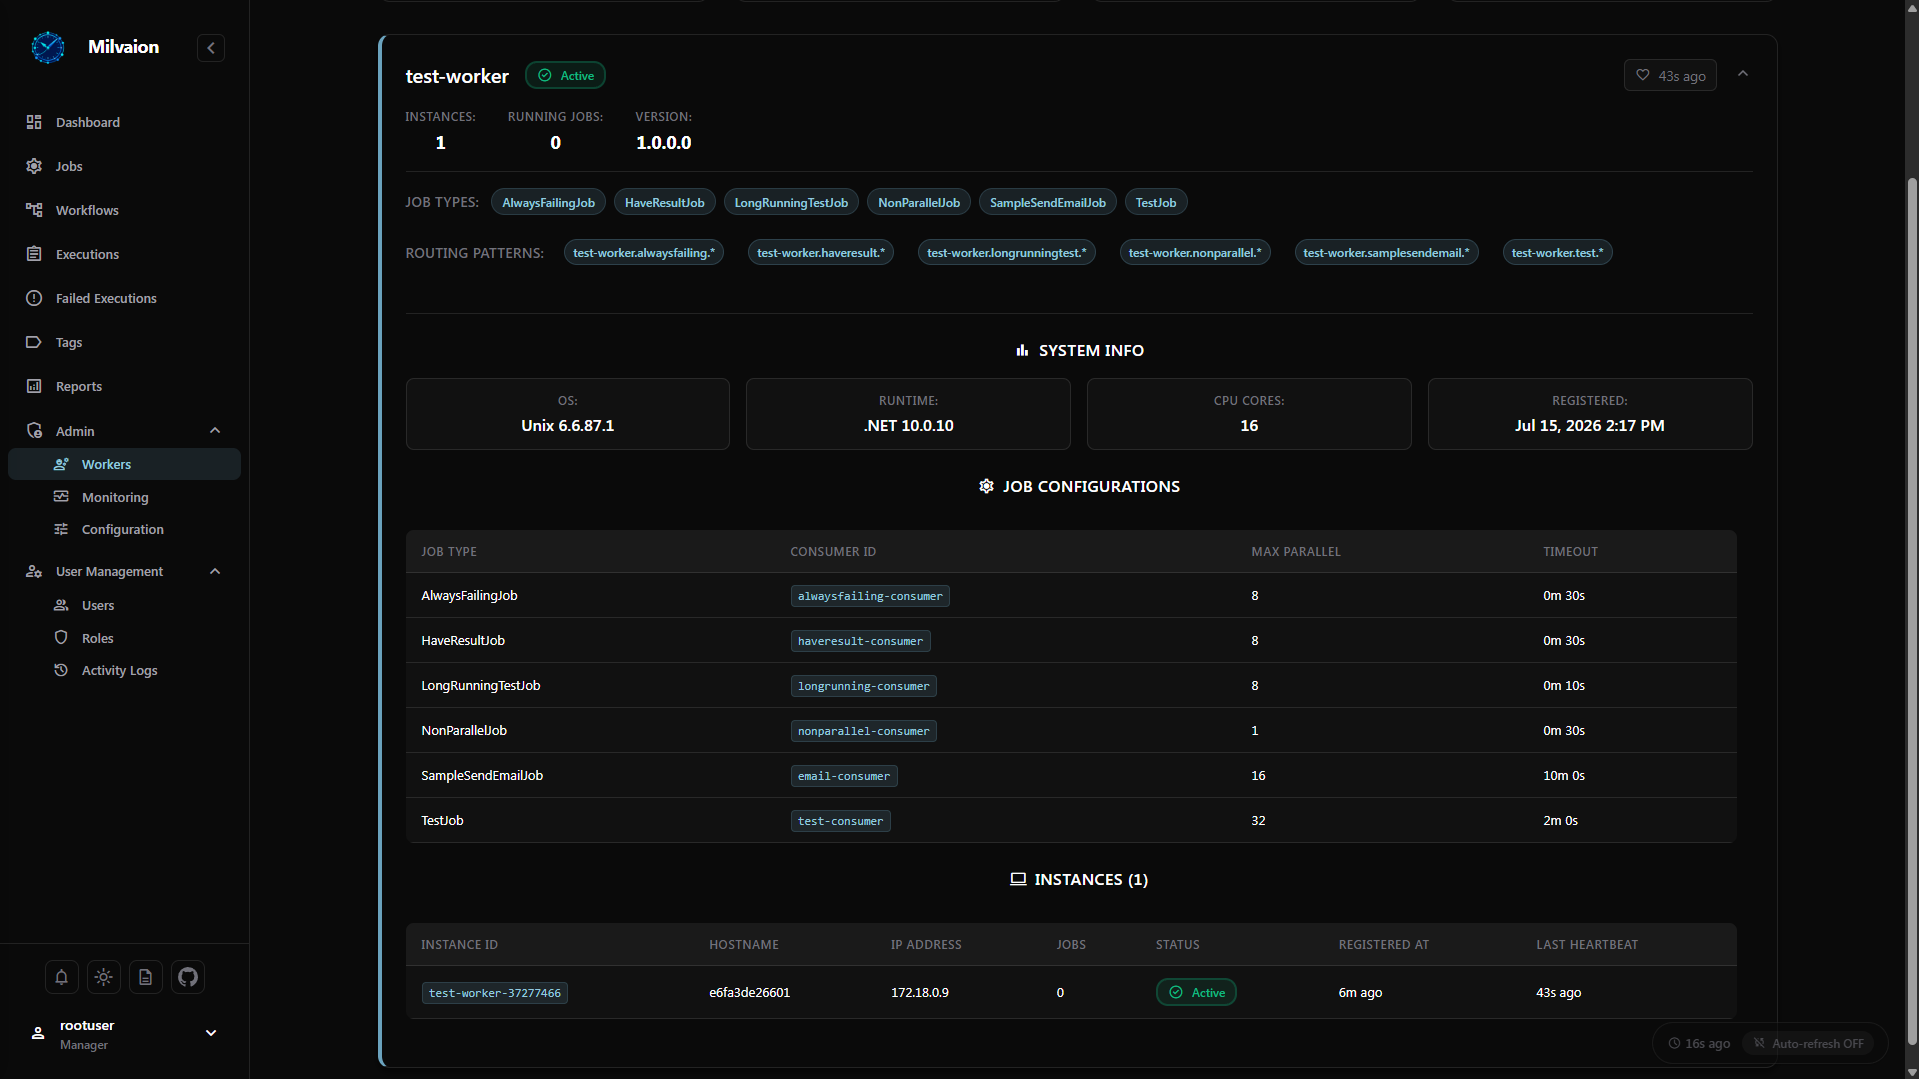Select the alwaysfailing-consumer ID

870,596
